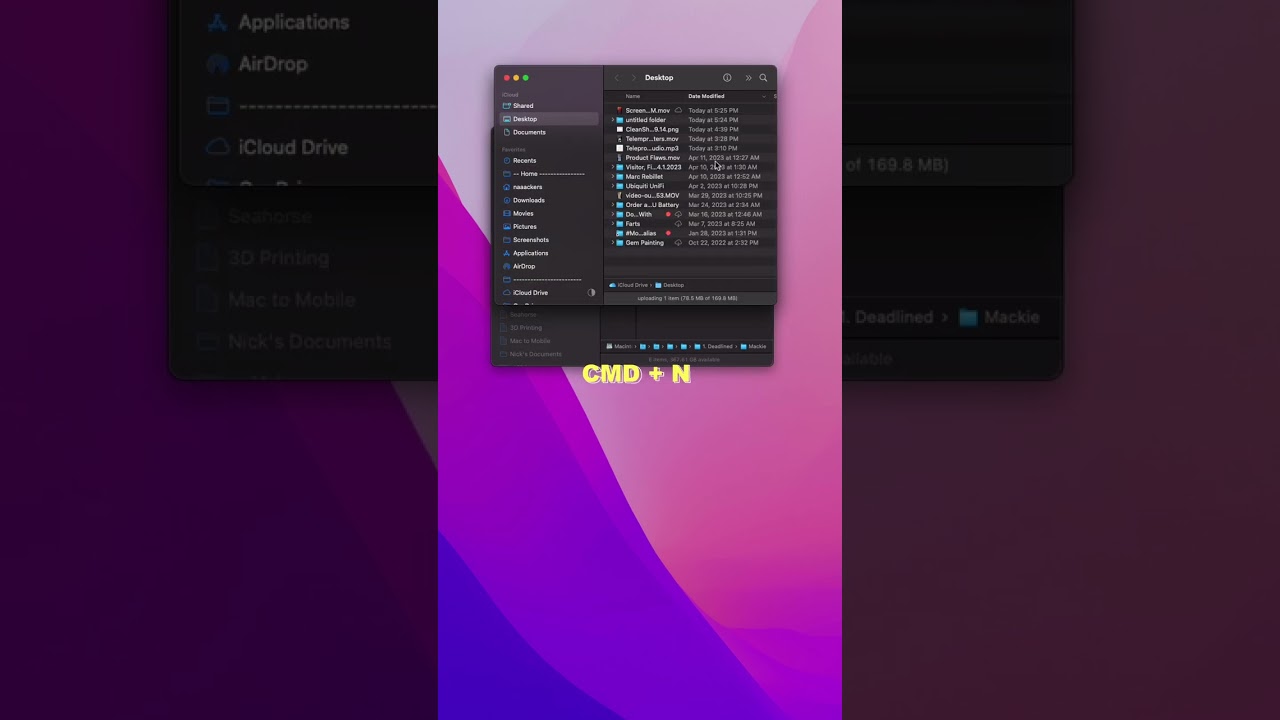
Task: Select the video-ou...53.MOV file
Action: tap(652, 196)
